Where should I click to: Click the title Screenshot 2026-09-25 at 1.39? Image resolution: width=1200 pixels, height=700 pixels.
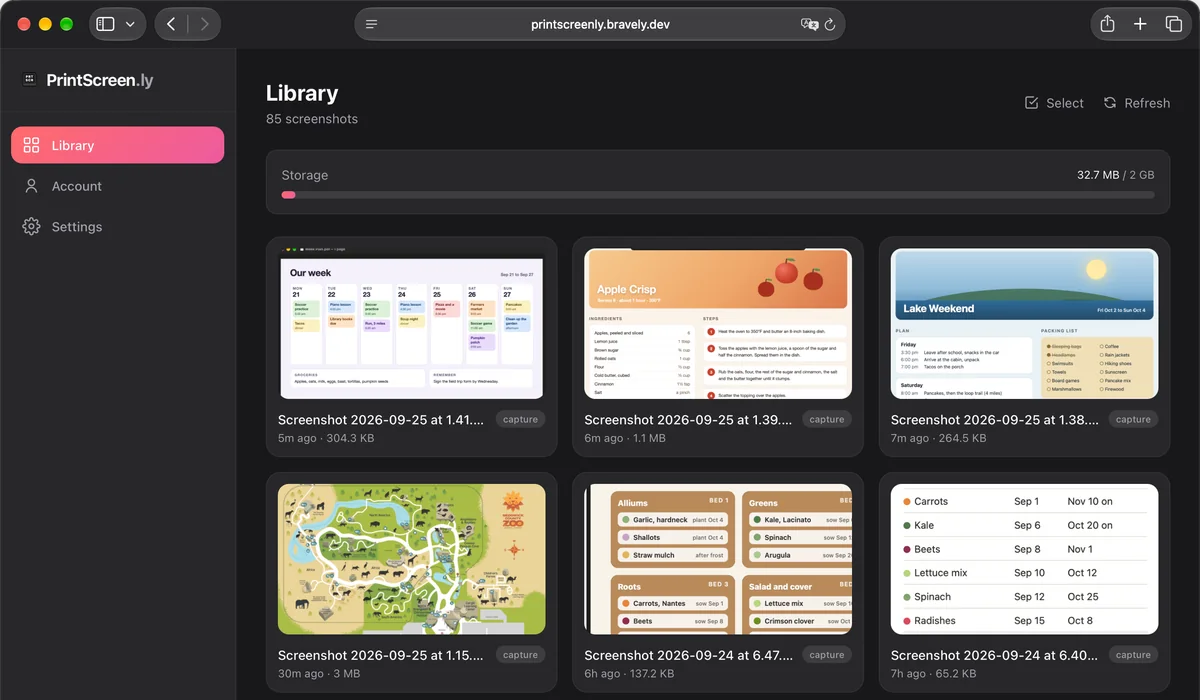[x=688, y=420]
